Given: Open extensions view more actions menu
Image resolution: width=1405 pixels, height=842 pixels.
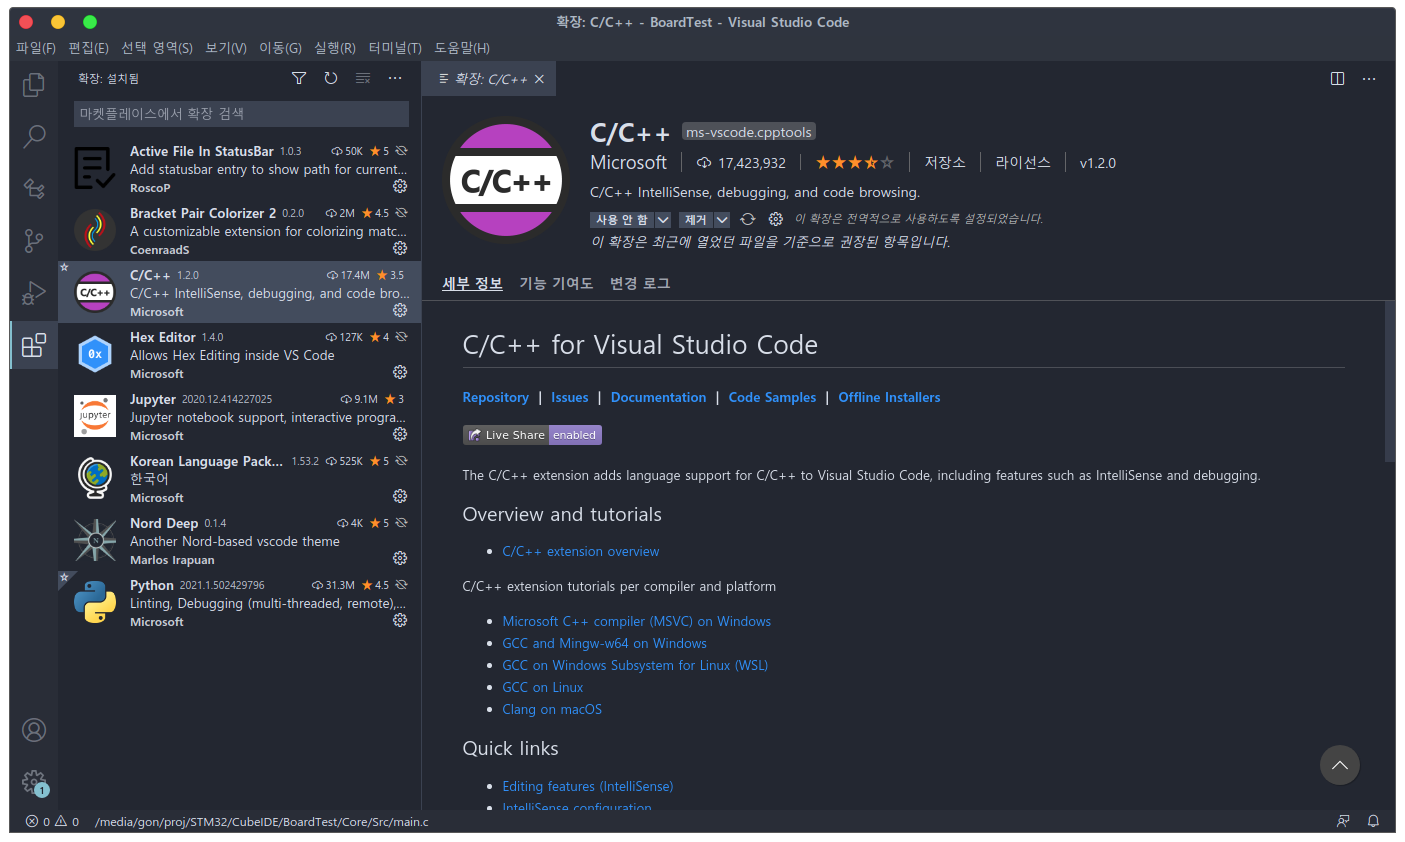Looking at the screenshot, I should [x=395, y=78].
